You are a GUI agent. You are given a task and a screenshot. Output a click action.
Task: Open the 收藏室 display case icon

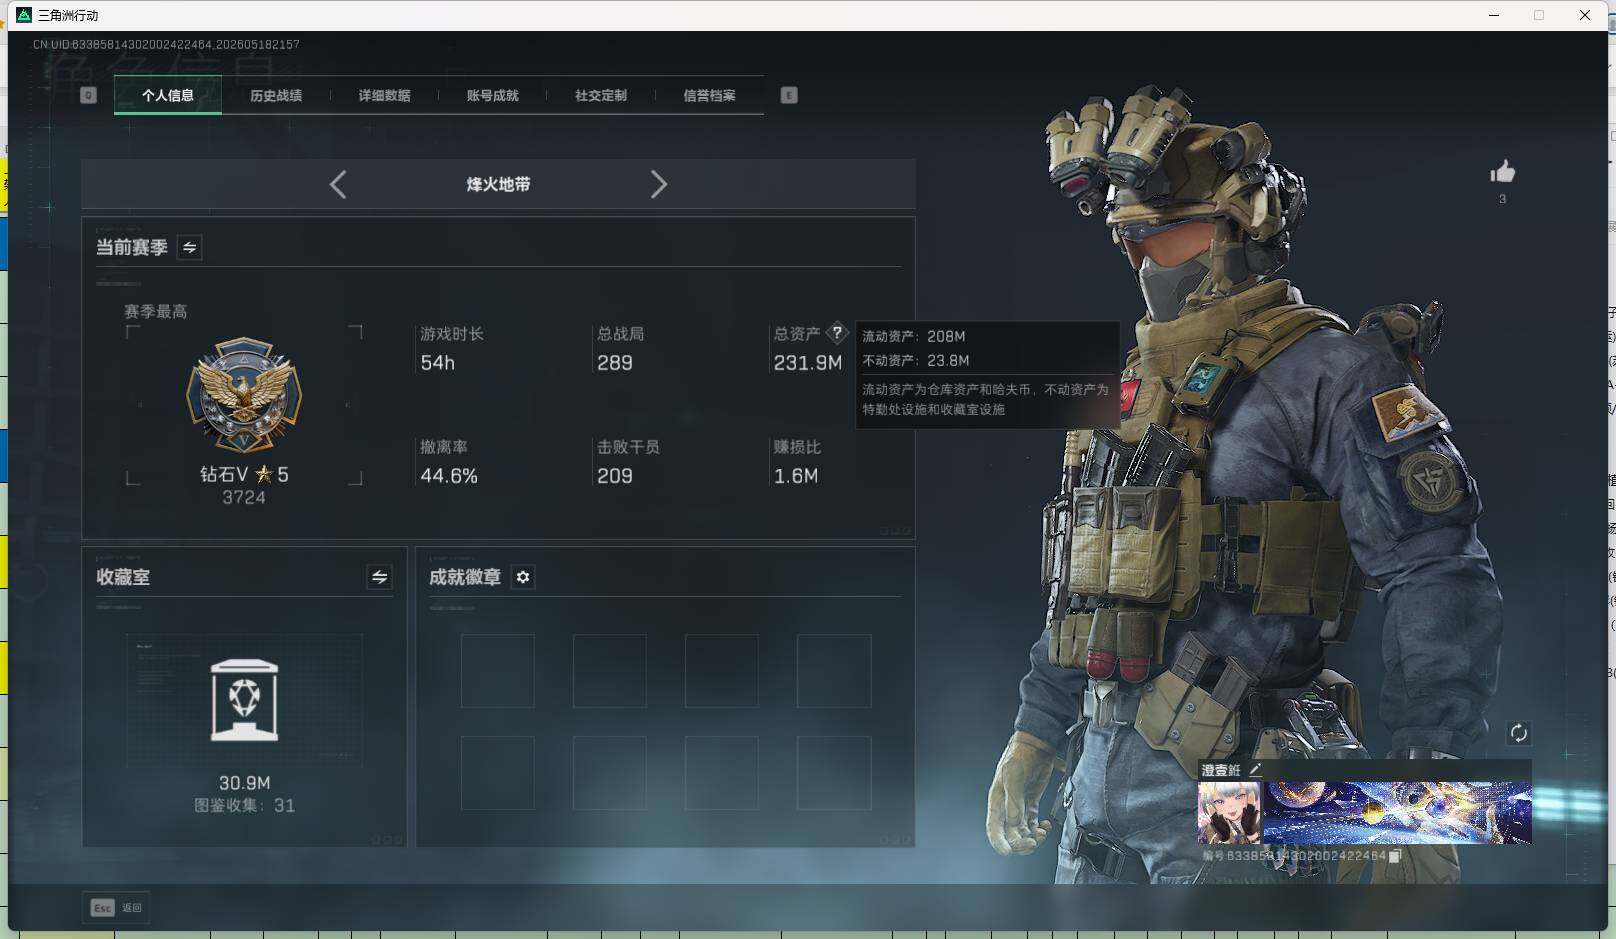click(244, 700)
